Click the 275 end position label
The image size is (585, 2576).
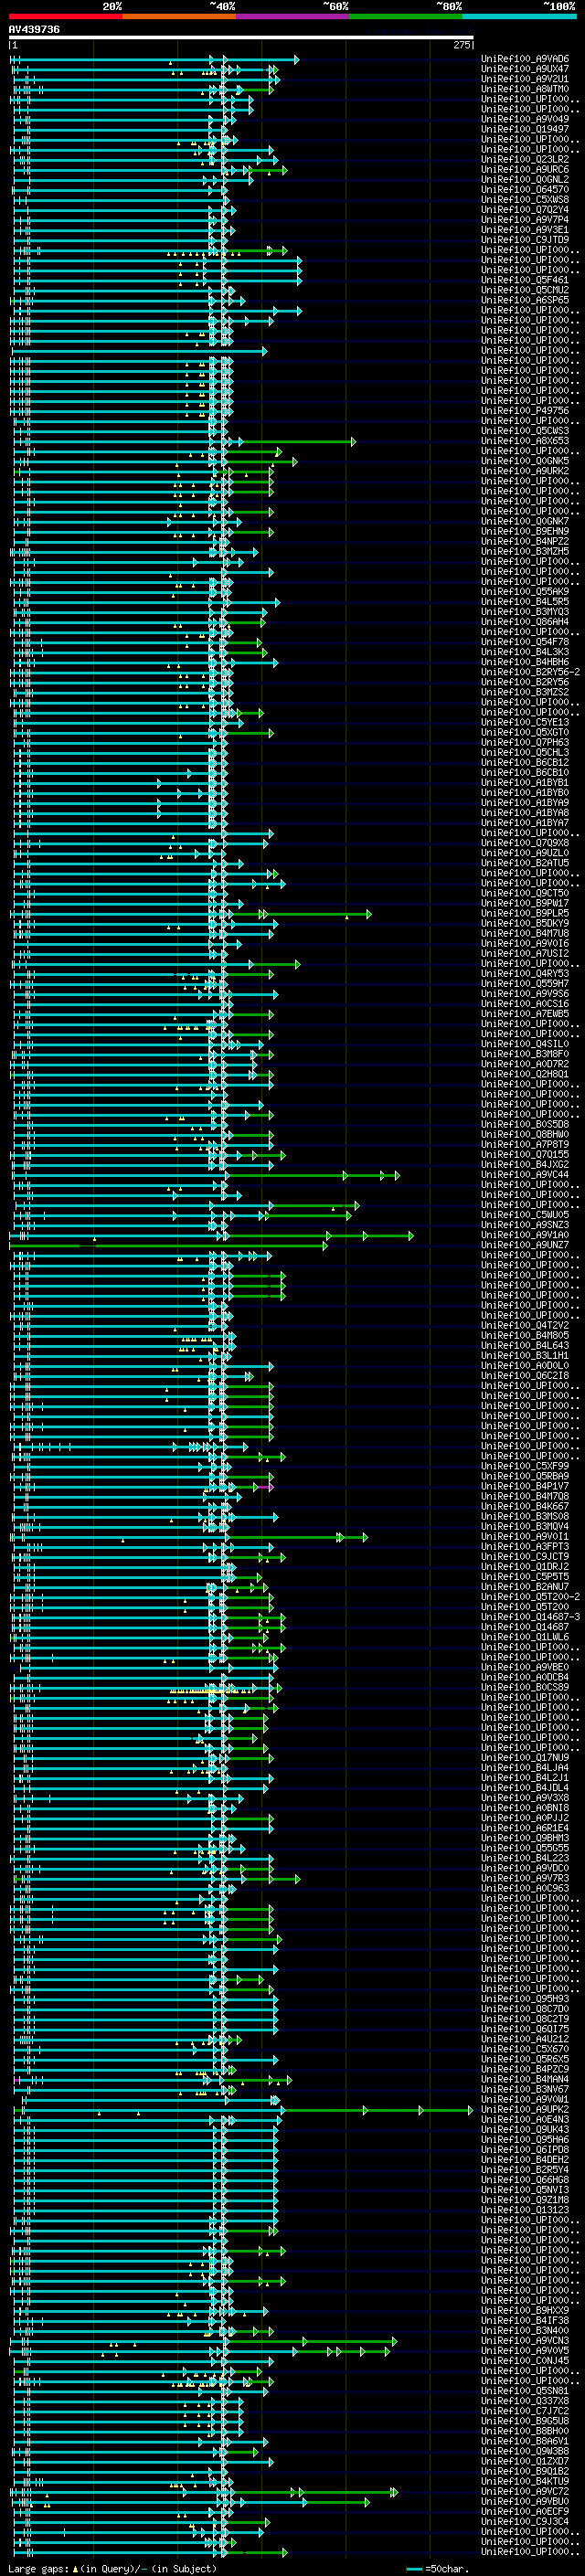click(x=461, y=45)
